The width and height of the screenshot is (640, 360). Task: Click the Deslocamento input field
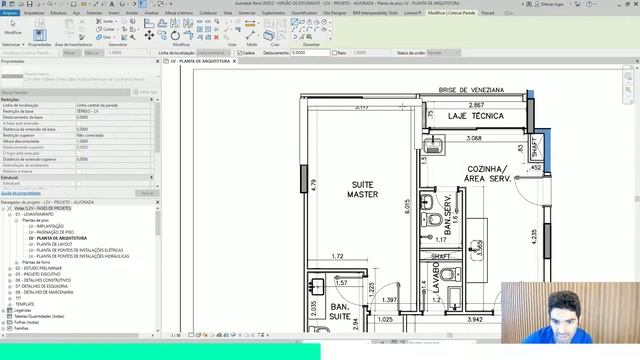click(310, 53)
